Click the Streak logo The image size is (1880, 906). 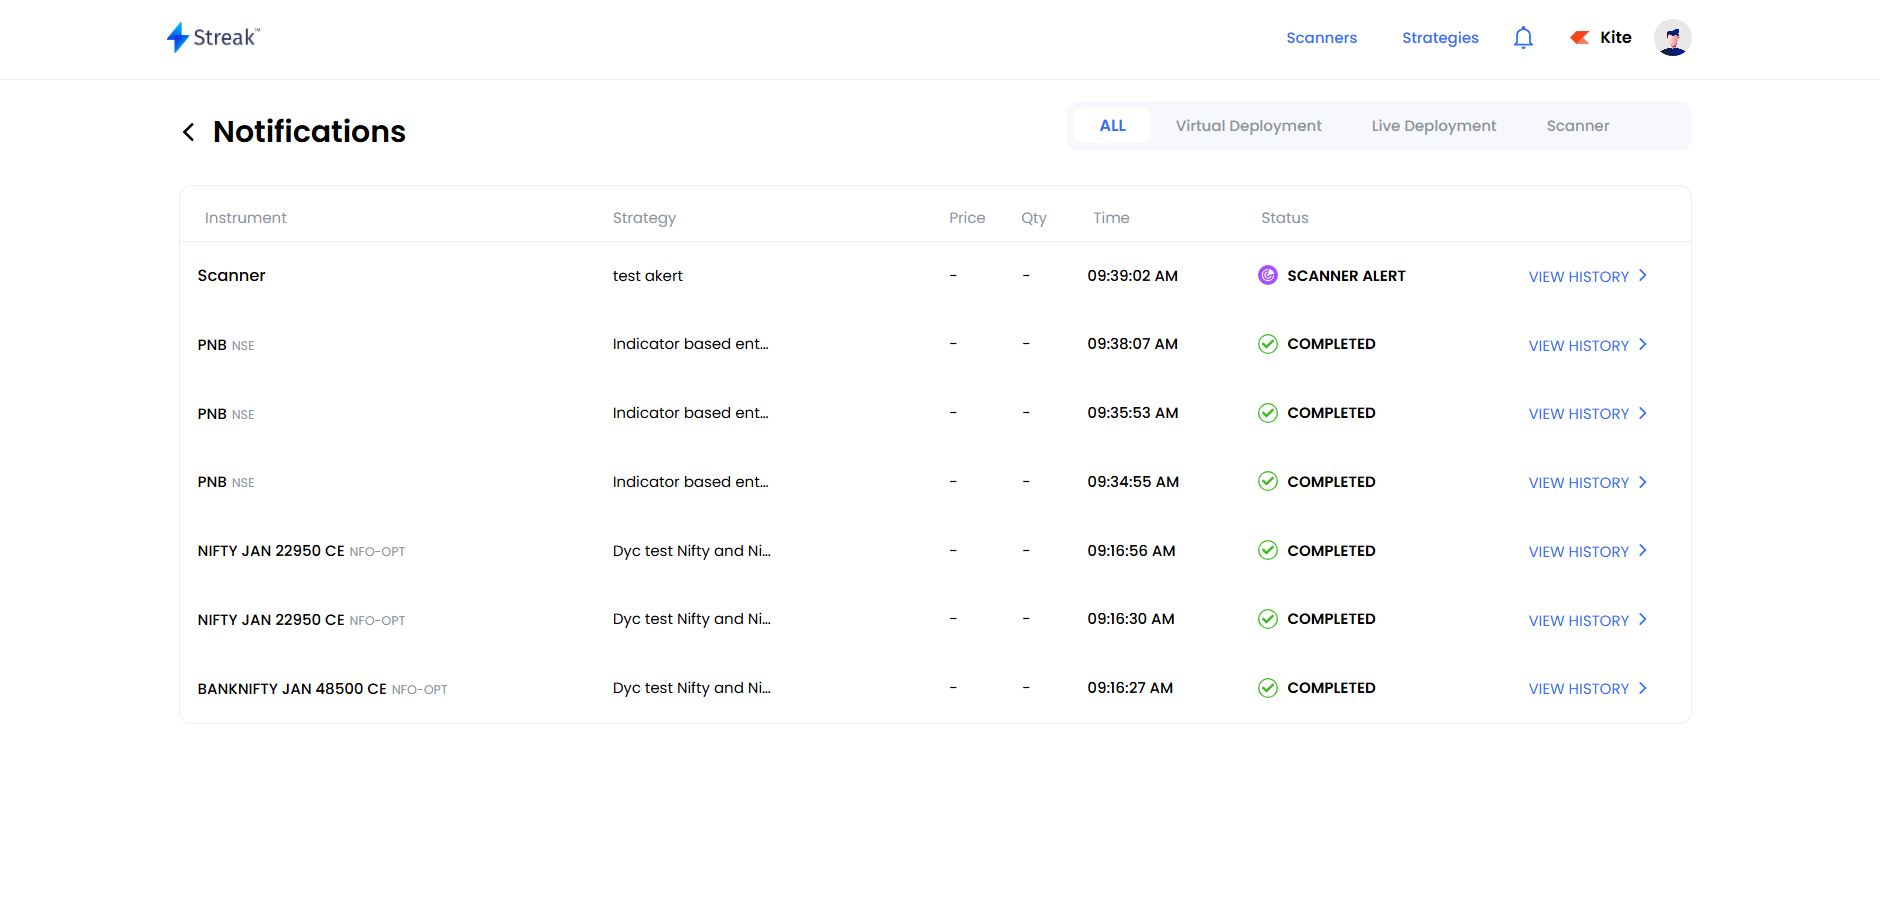[213, 38]
